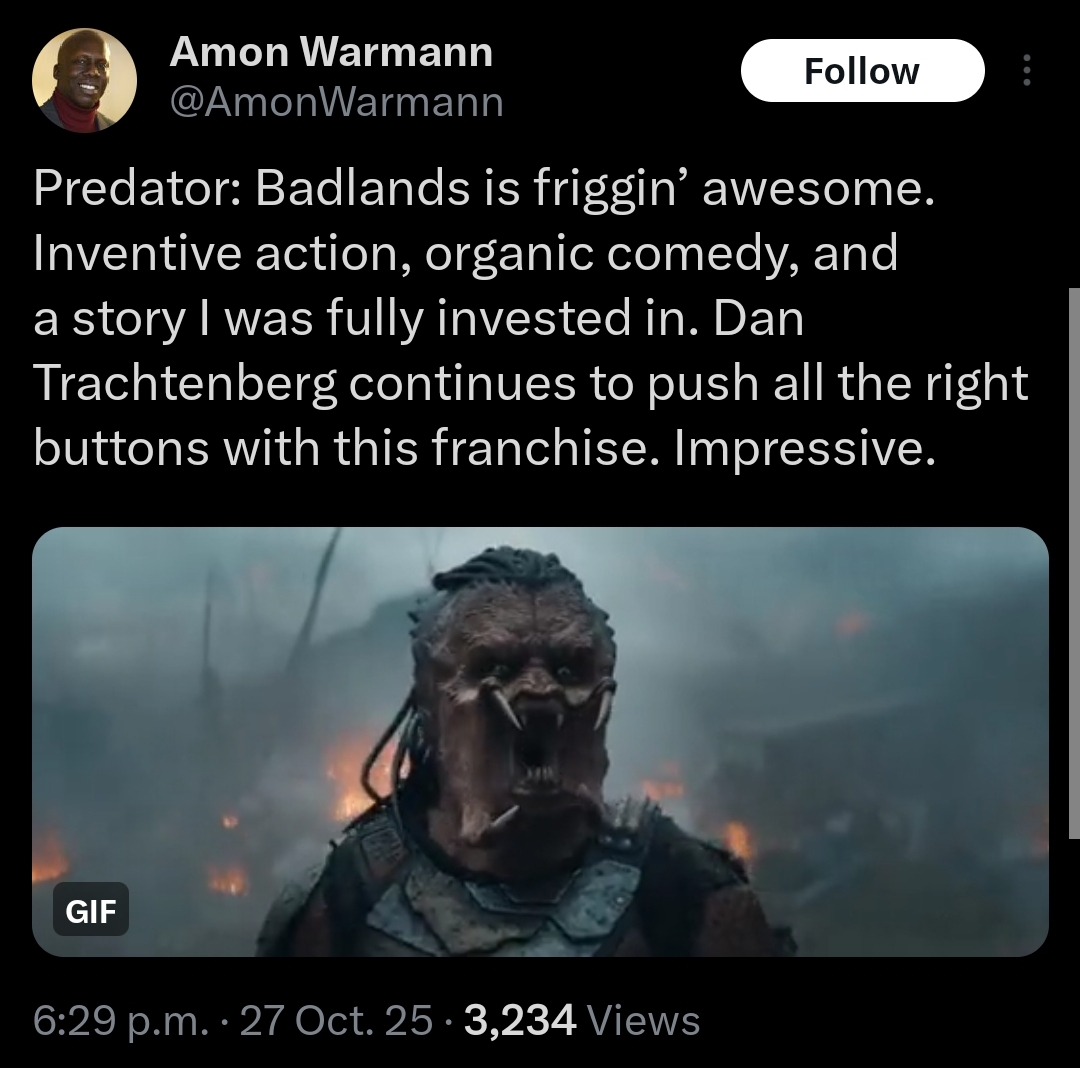Play the Predator GIF in the tweet
The height and width of the screenshot is (1068, 1080).
(x=540, y=742)
